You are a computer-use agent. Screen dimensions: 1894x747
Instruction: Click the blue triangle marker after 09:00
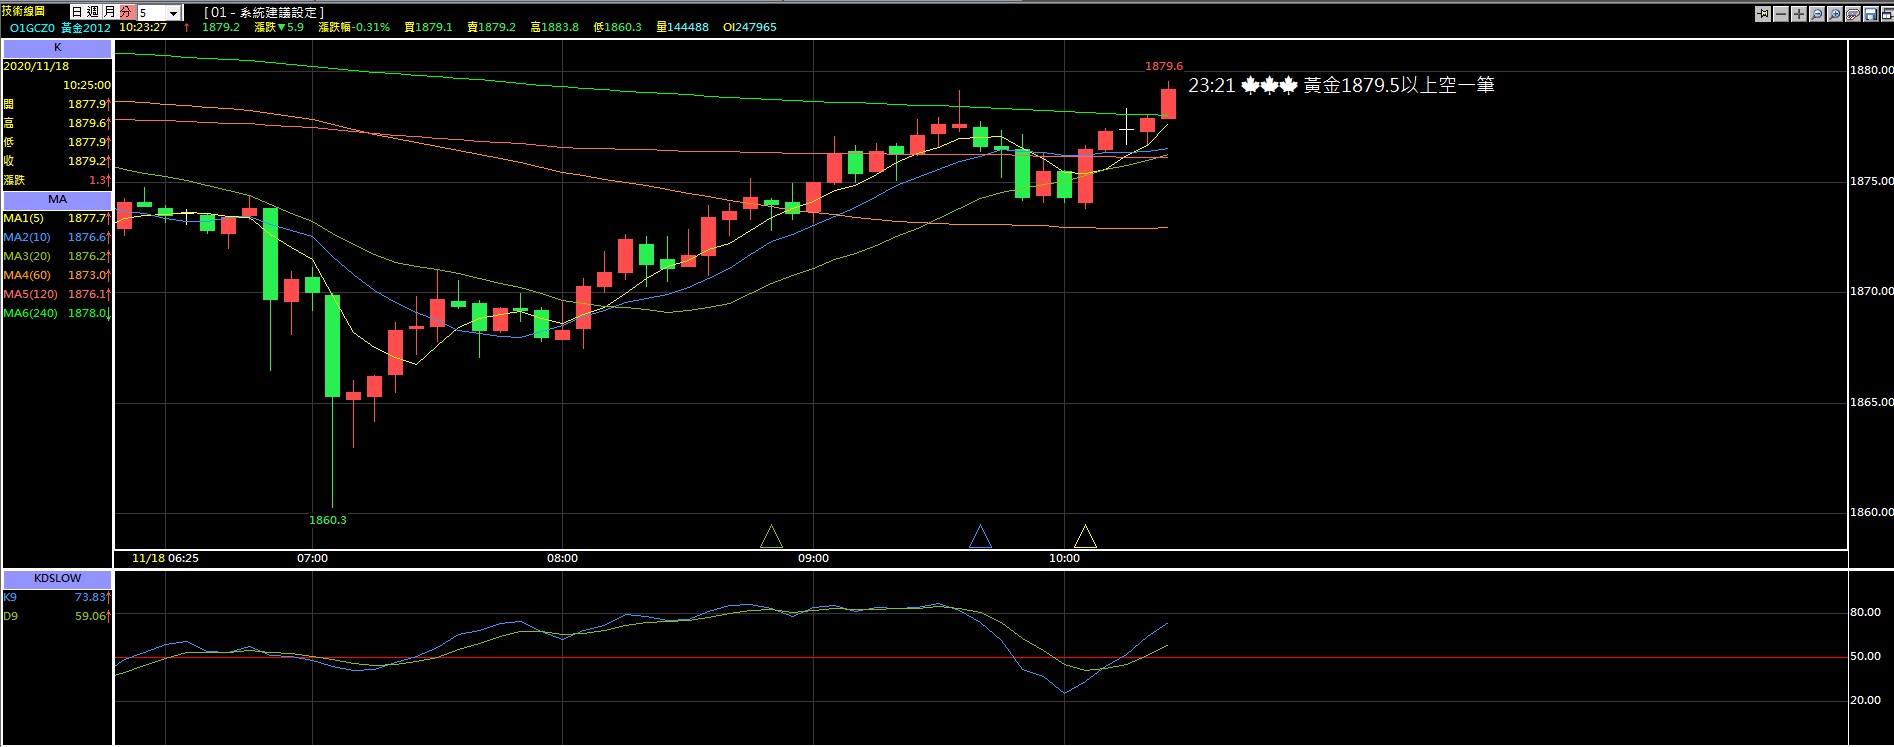[980, 537]
